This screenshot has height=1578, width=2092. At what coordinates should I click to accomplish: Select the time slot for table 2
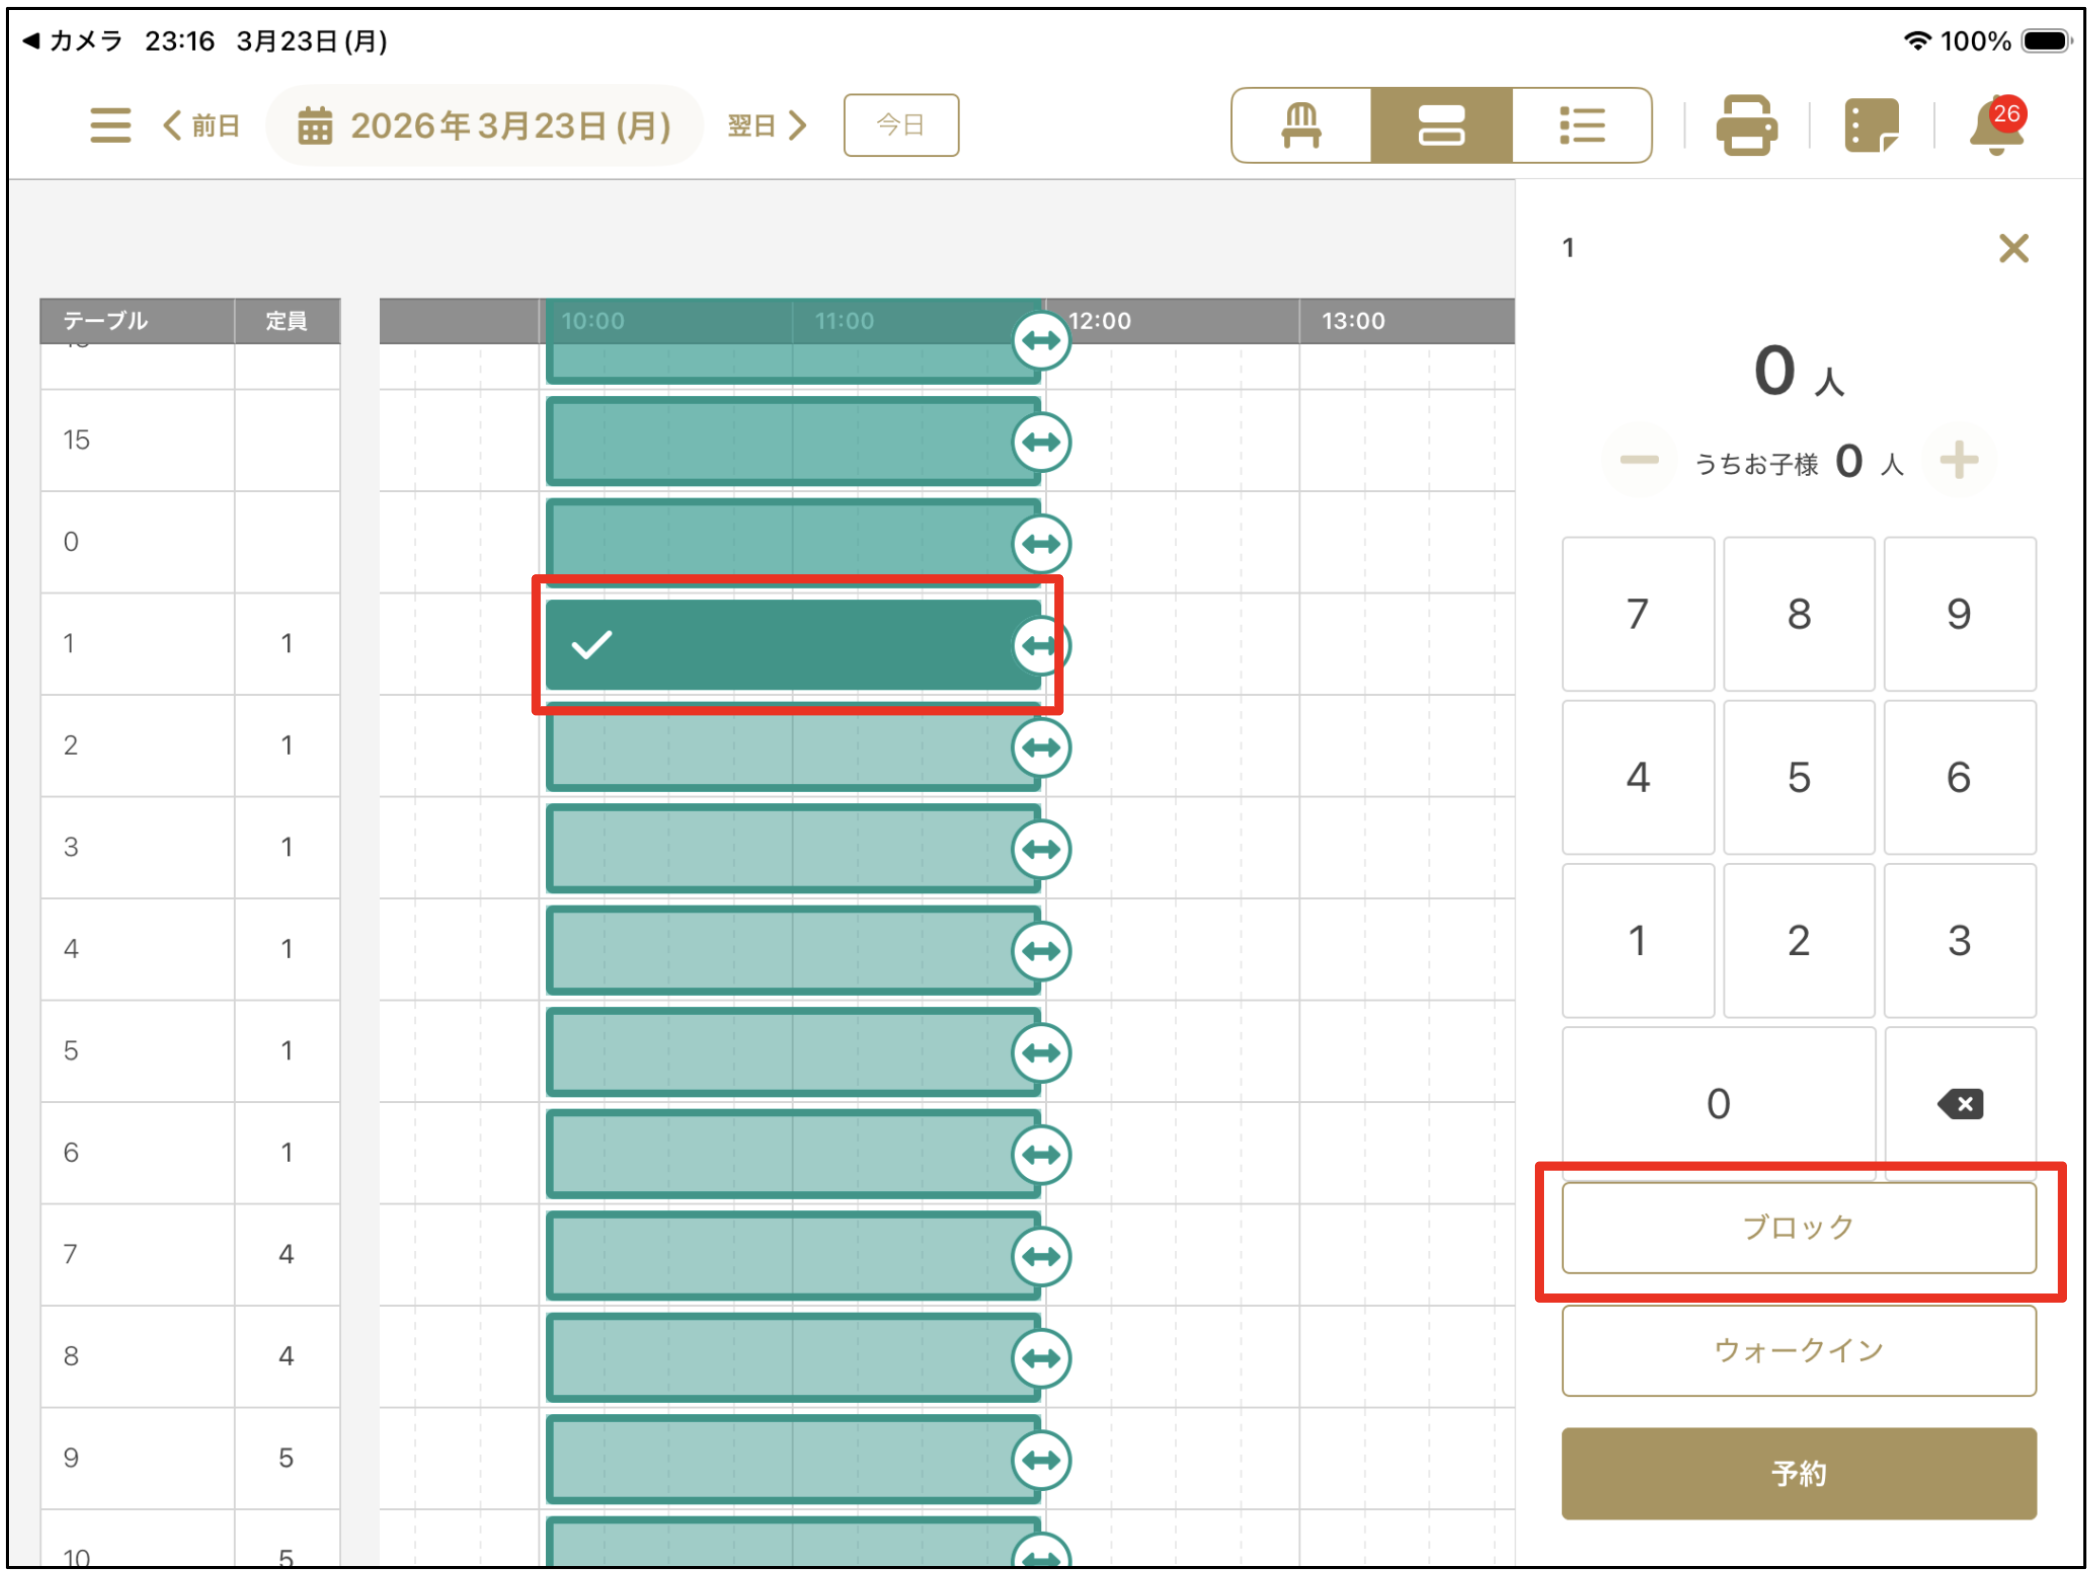coord(780,747)
